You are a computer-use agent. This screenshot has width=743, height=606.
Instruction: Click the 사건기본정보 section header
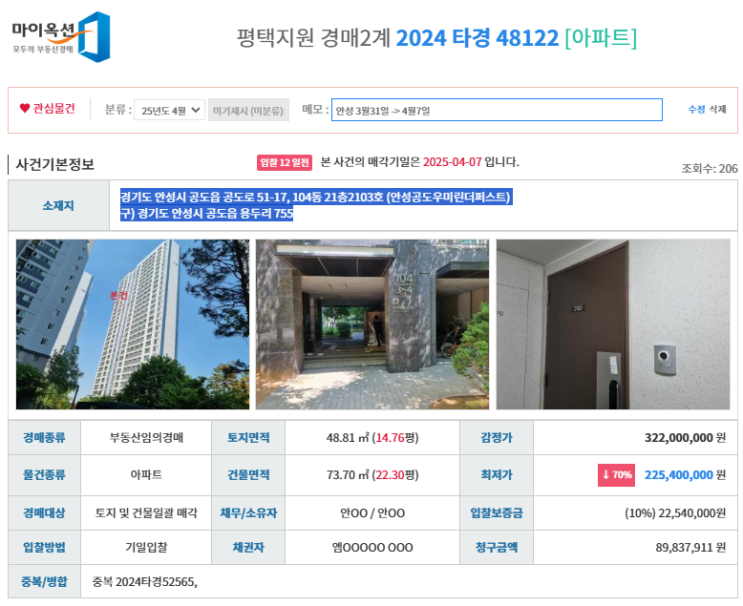coord(55,164)
